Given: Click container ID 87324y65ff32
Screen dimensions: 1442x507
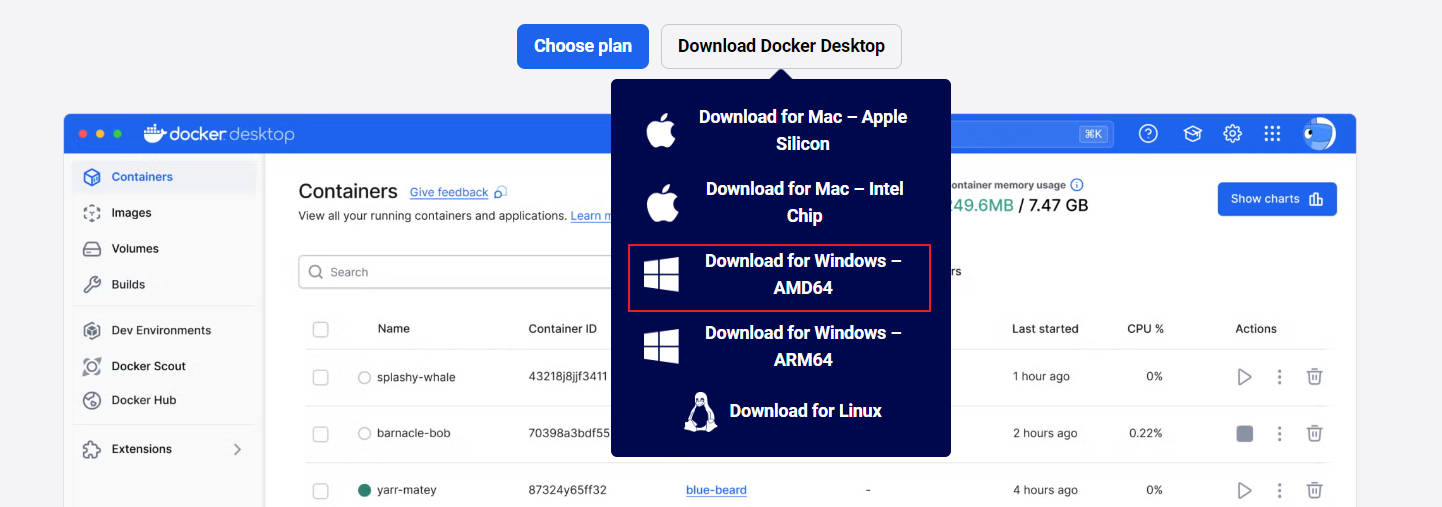Looking at the screenshot, I should [568, 490].
